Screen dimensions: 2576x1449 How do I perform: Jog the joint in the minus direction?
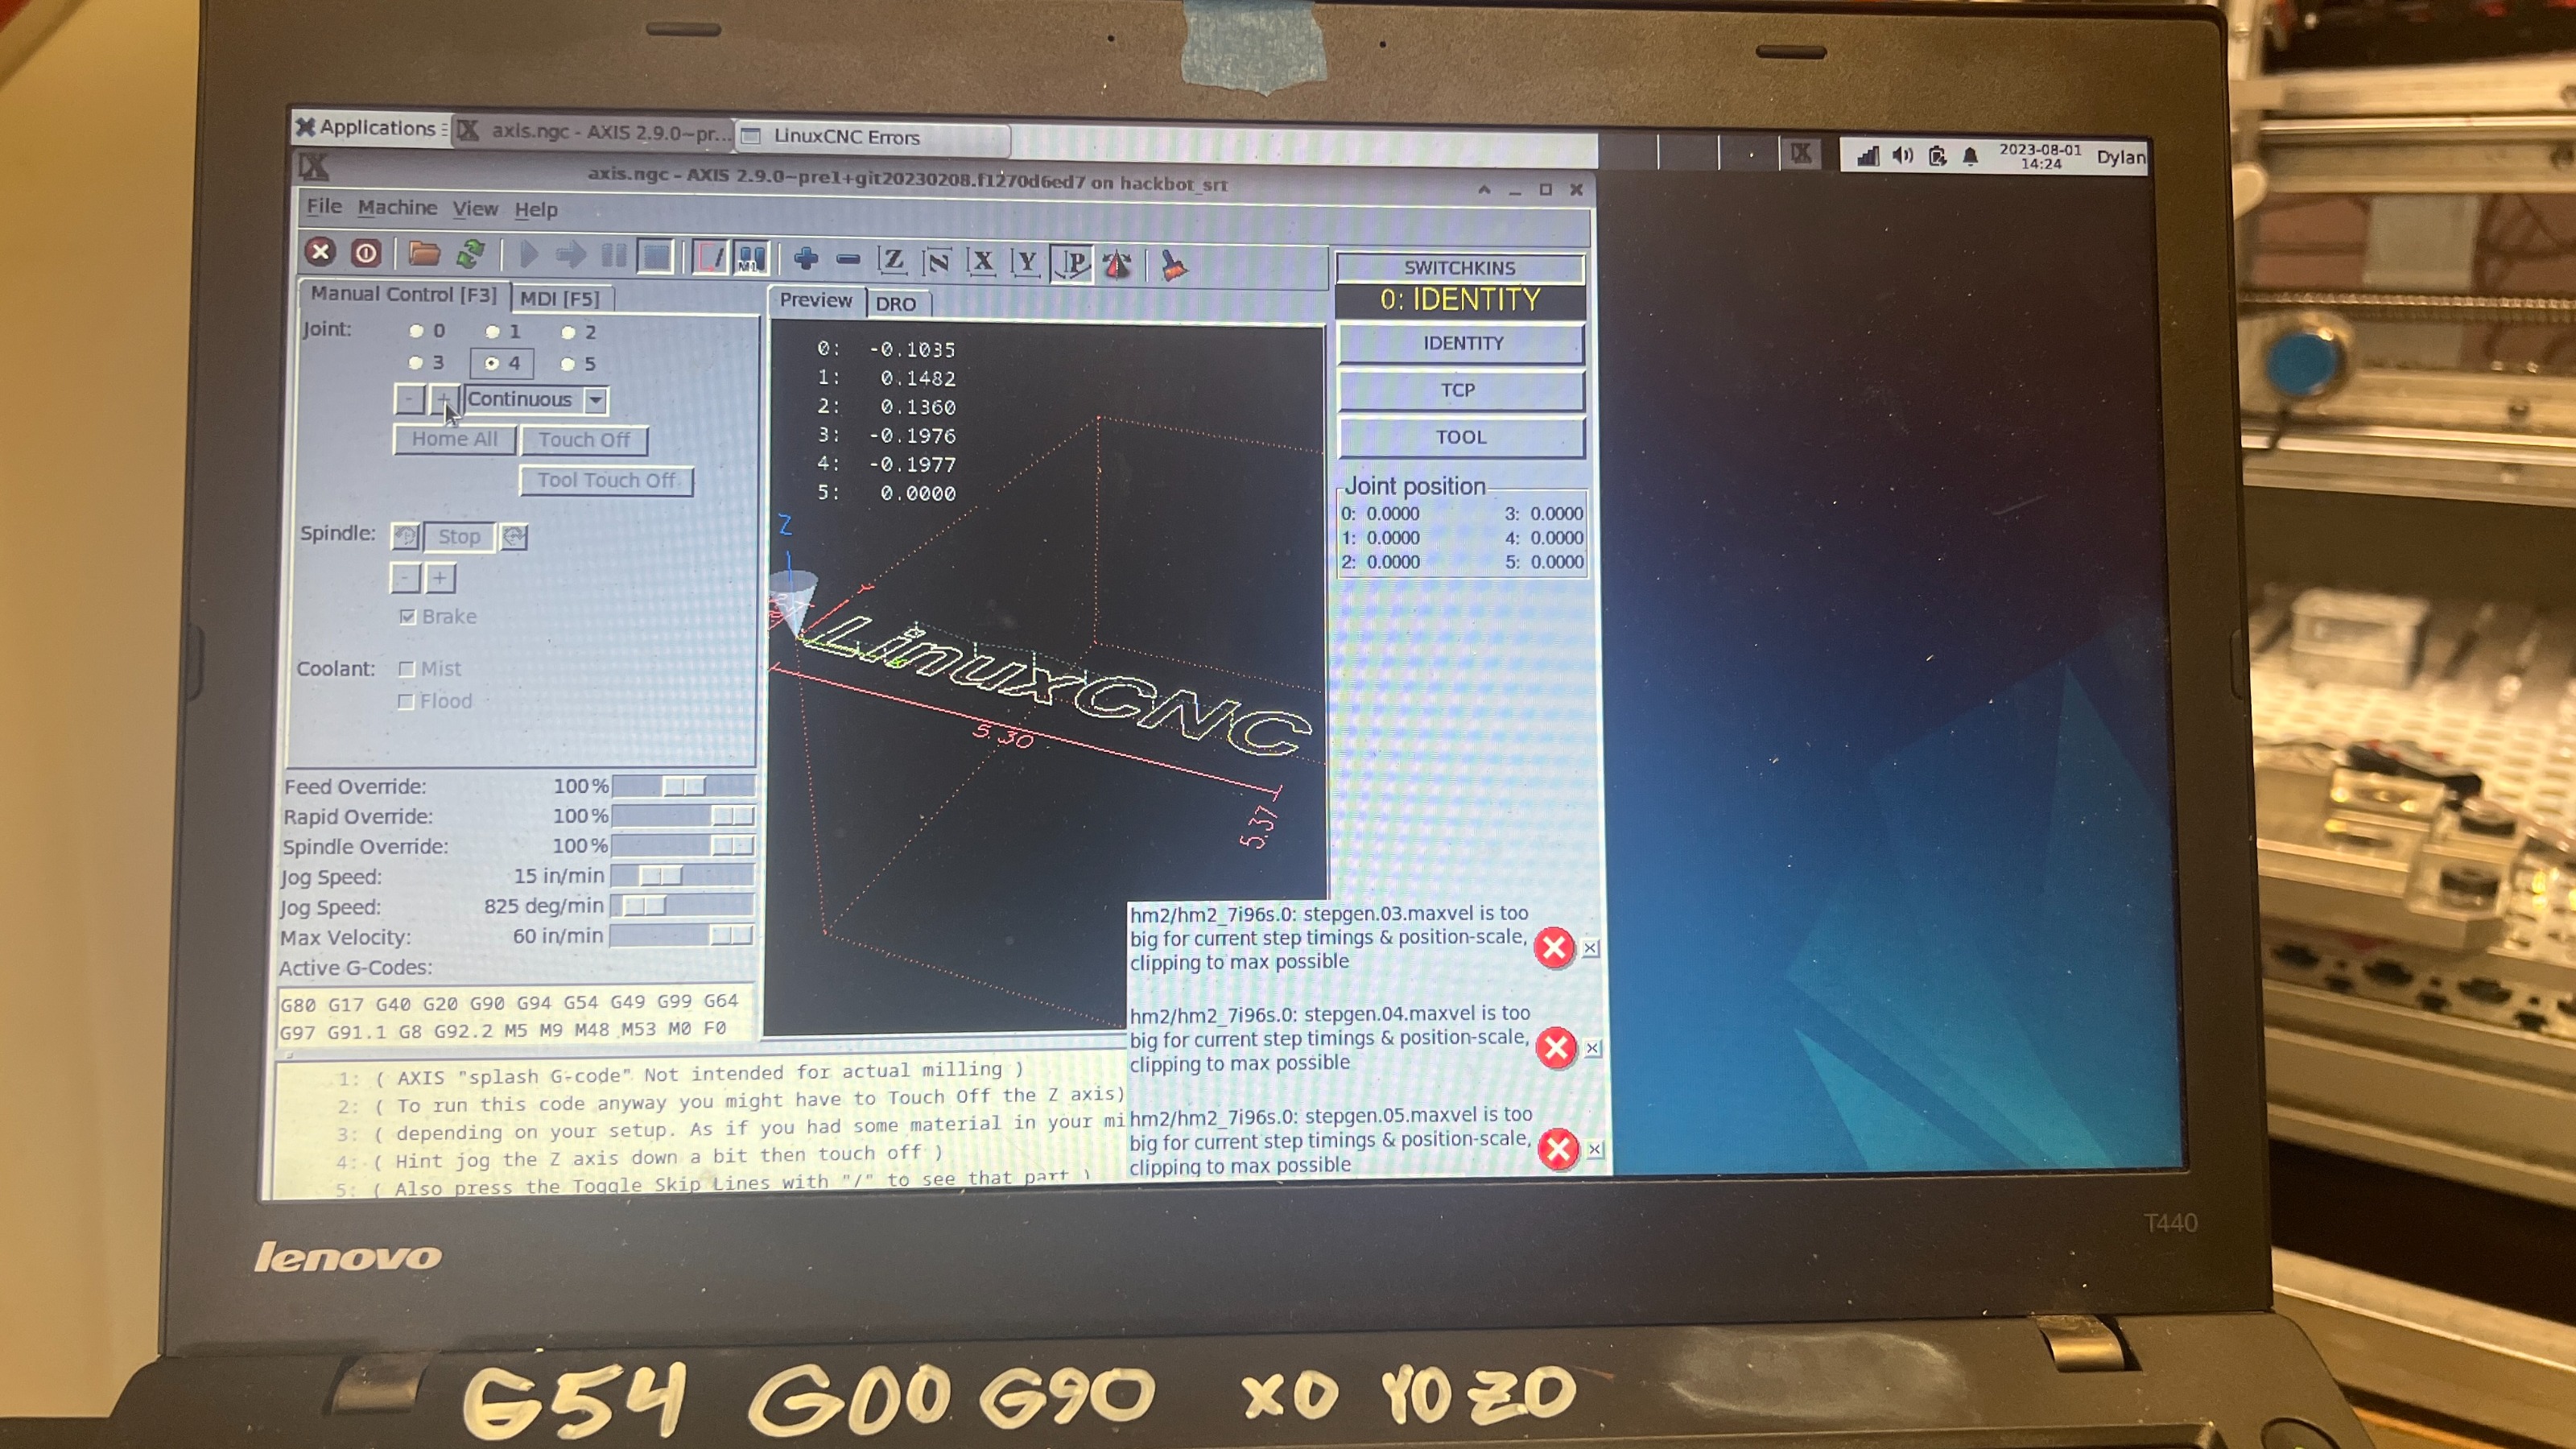(x=409, y=399)
